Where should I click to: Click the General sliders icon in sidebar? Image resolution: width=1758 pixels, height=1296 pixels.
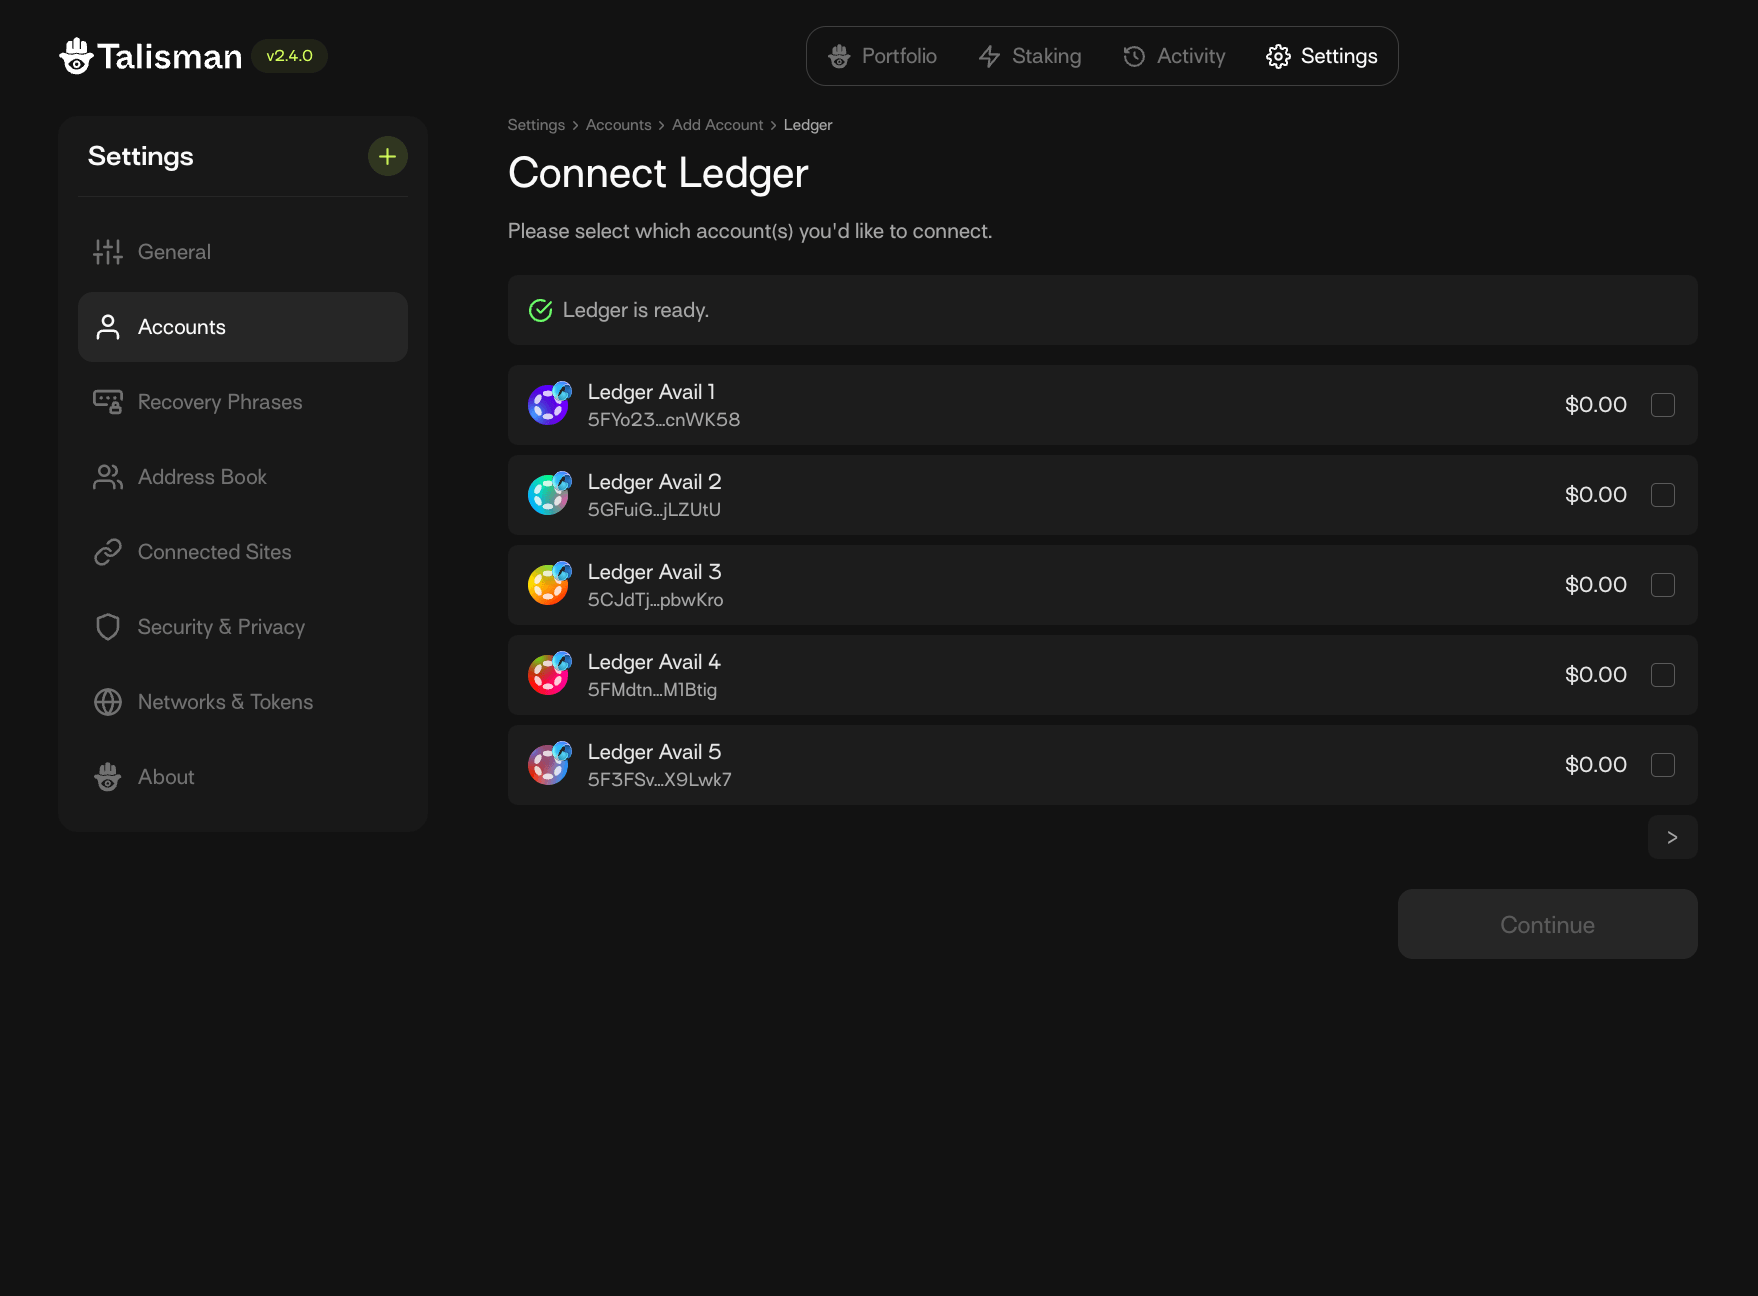[x=108, y=252]
